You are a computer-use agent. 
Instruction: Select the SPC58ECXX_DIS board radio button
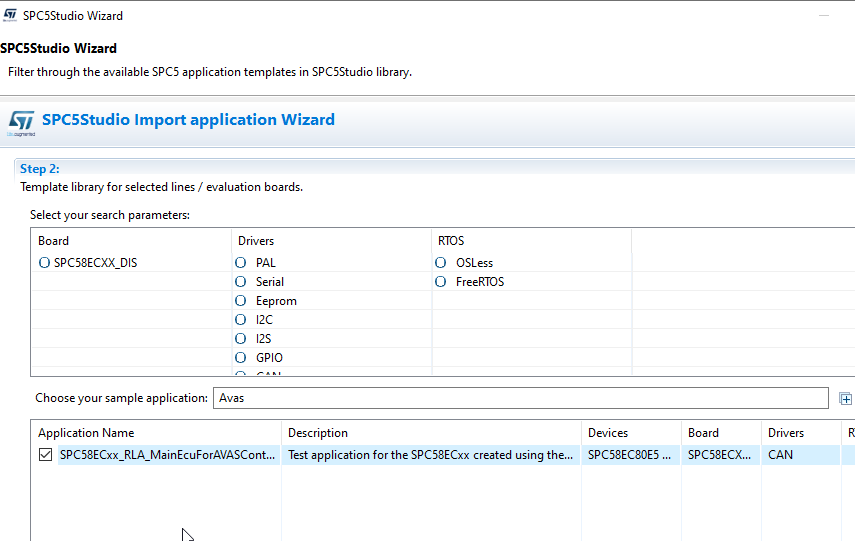44,263
